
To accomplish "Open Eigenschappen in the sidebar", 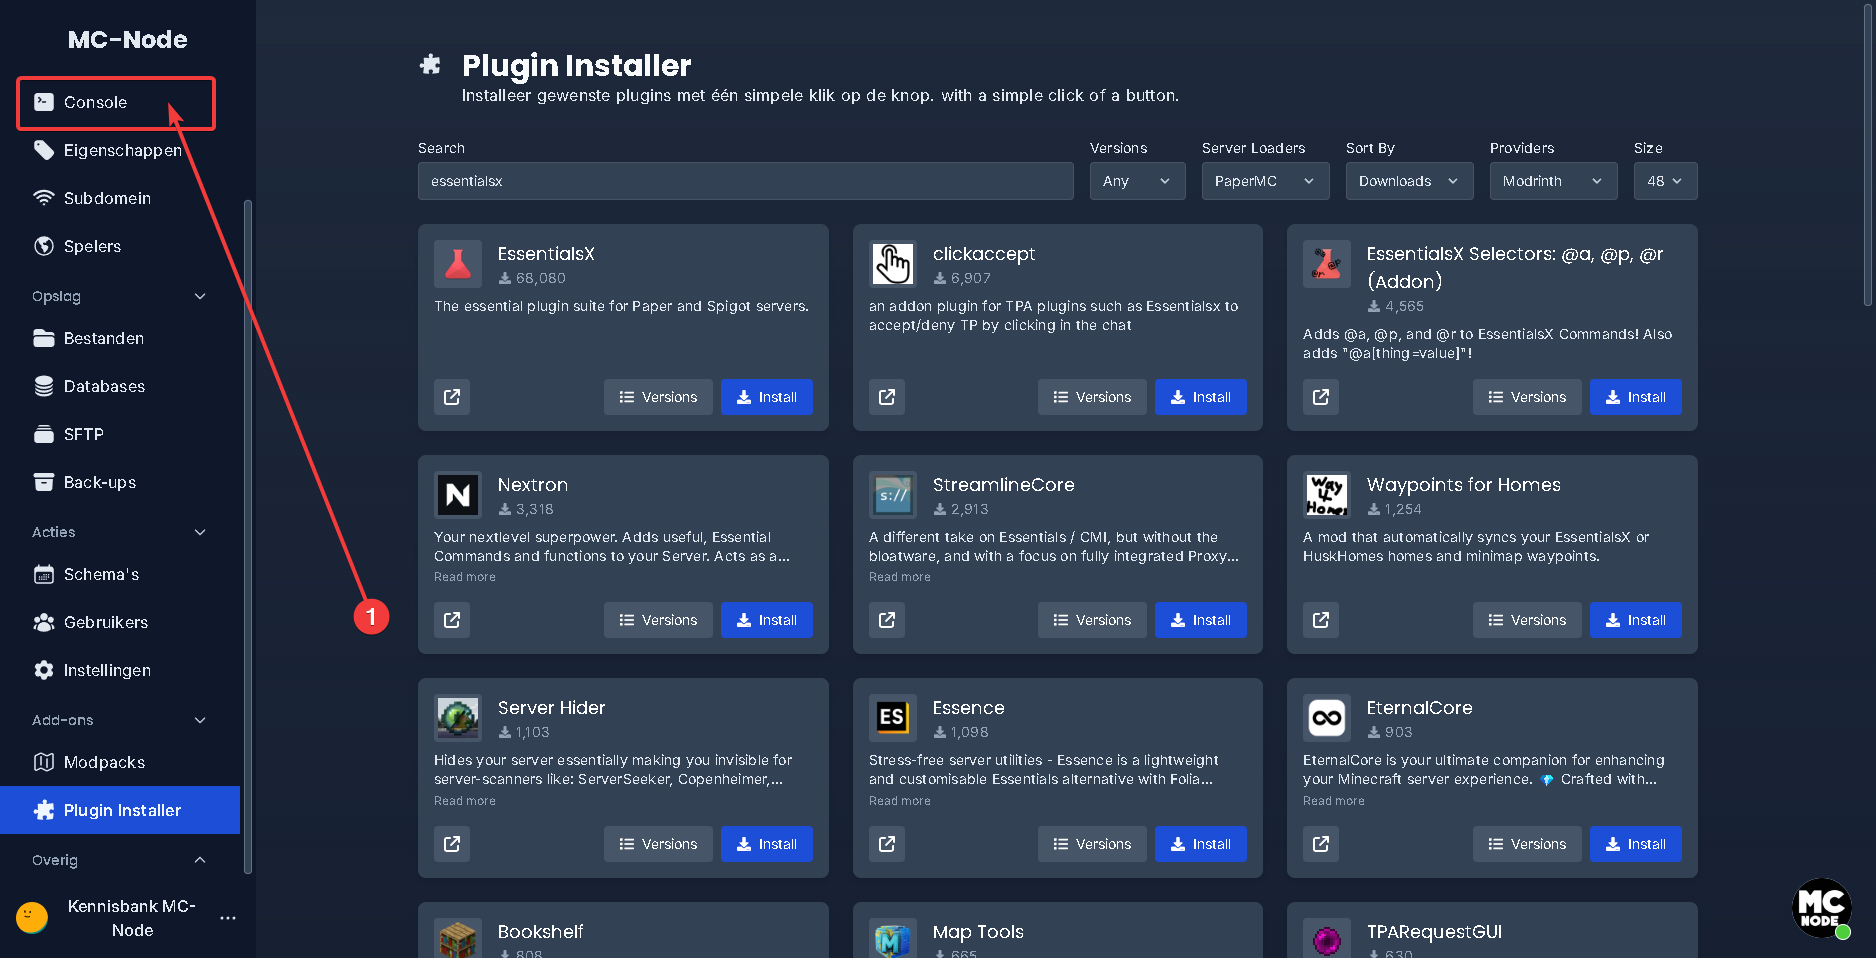I will click(120, 150).
